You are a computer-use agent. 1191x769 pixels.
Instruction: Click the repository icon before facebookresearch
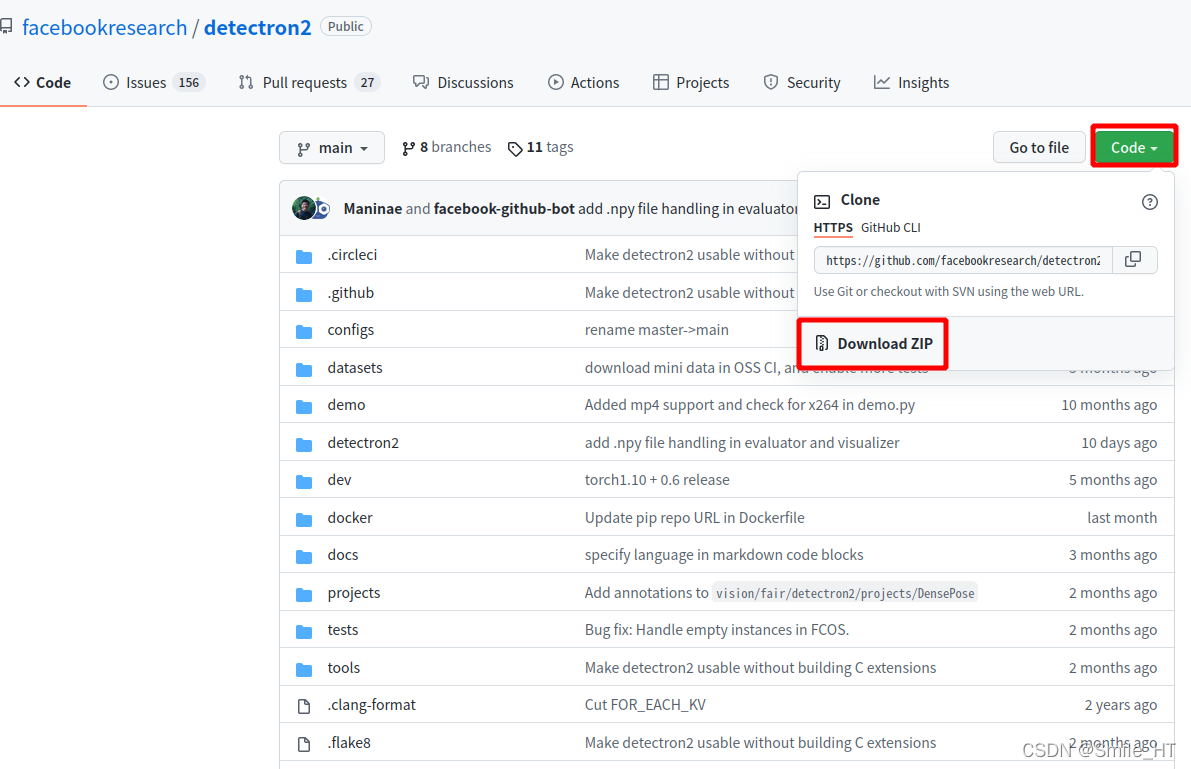pos(6,27)
